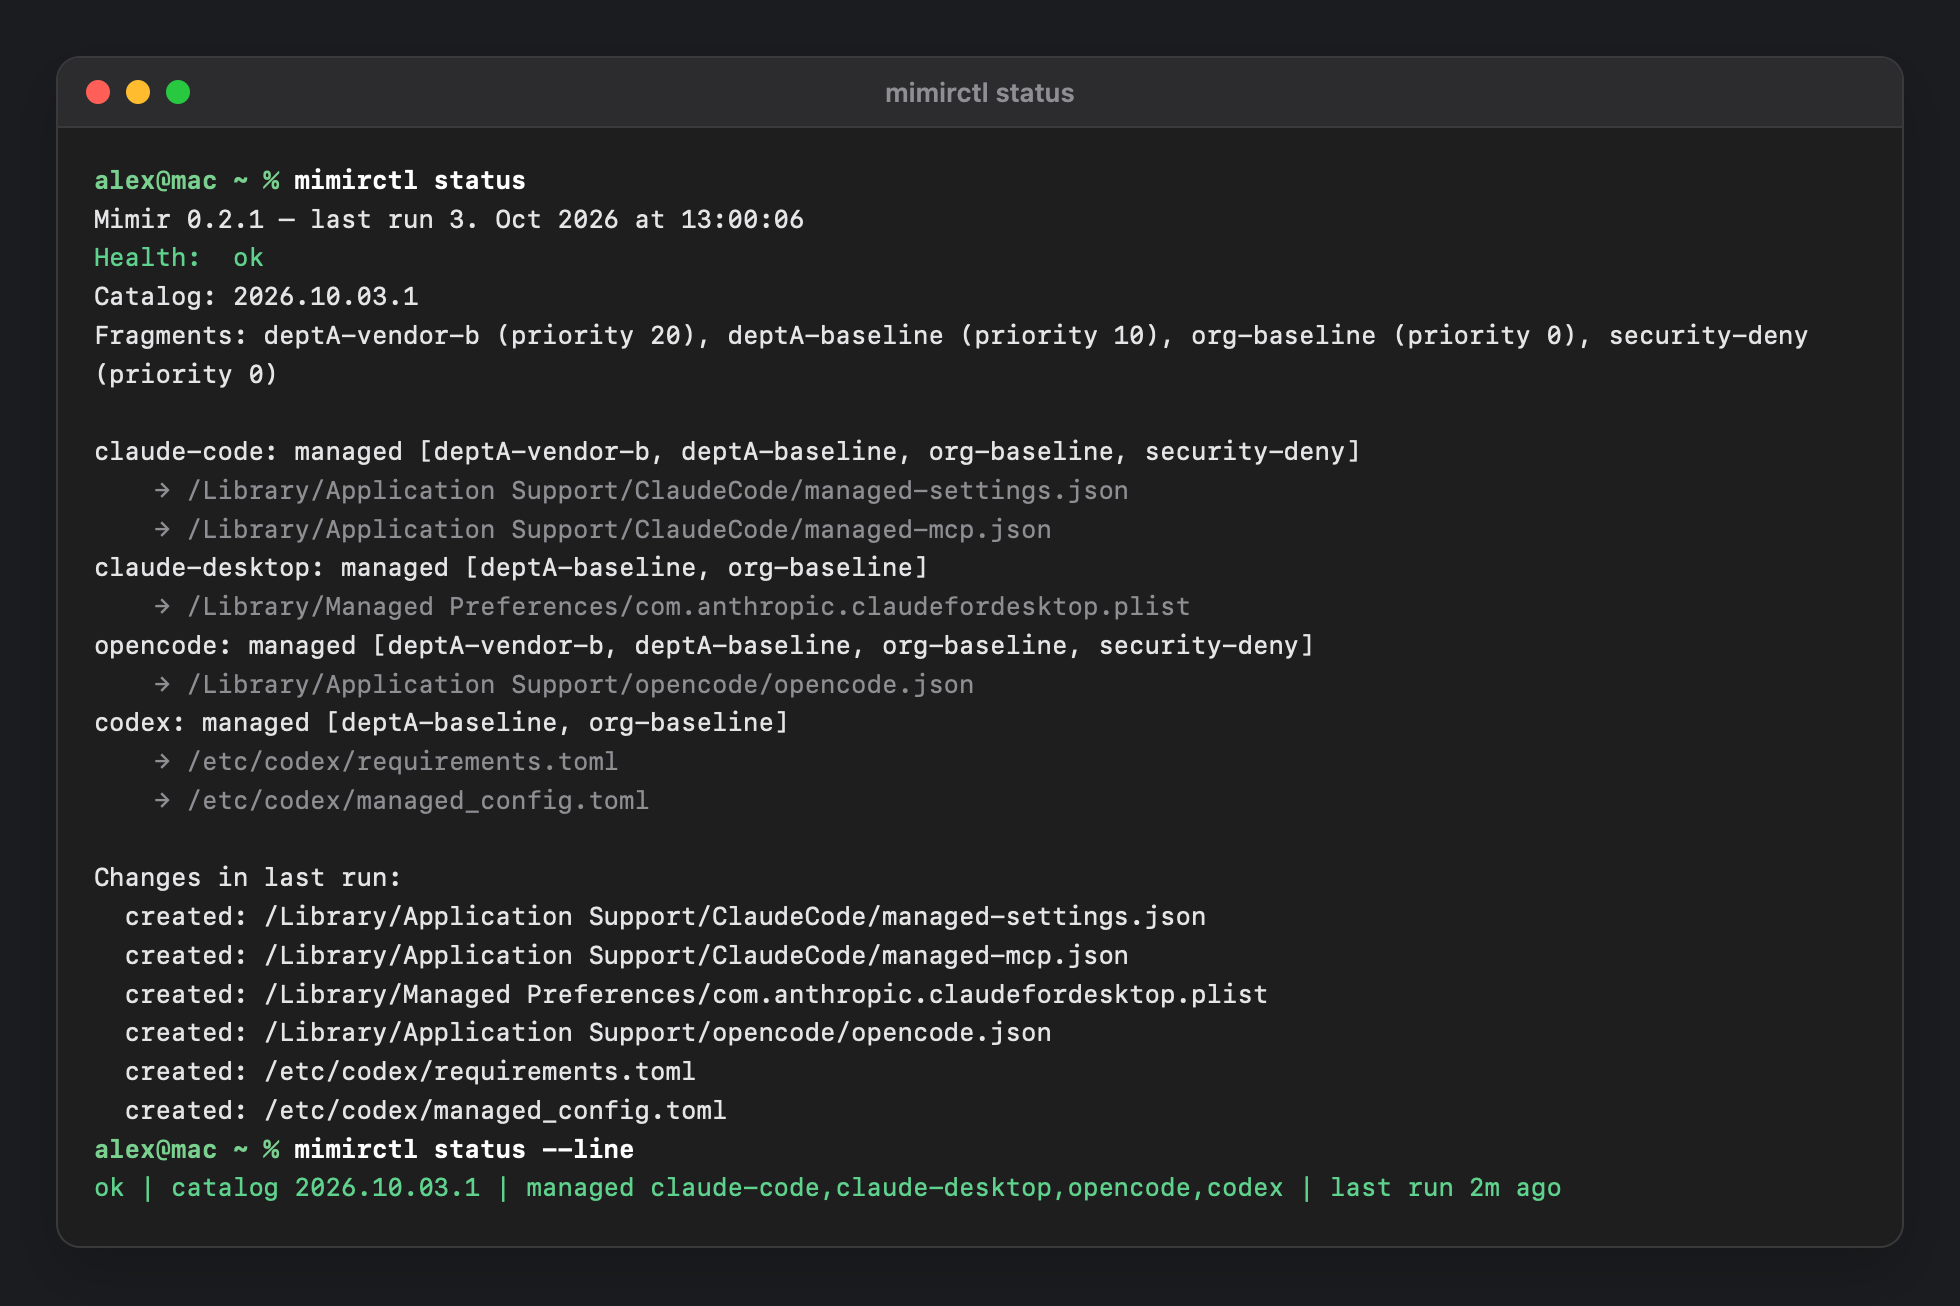
Task: Click 'created:' opencode/opencode.json line
Action: click(588, 1032)
